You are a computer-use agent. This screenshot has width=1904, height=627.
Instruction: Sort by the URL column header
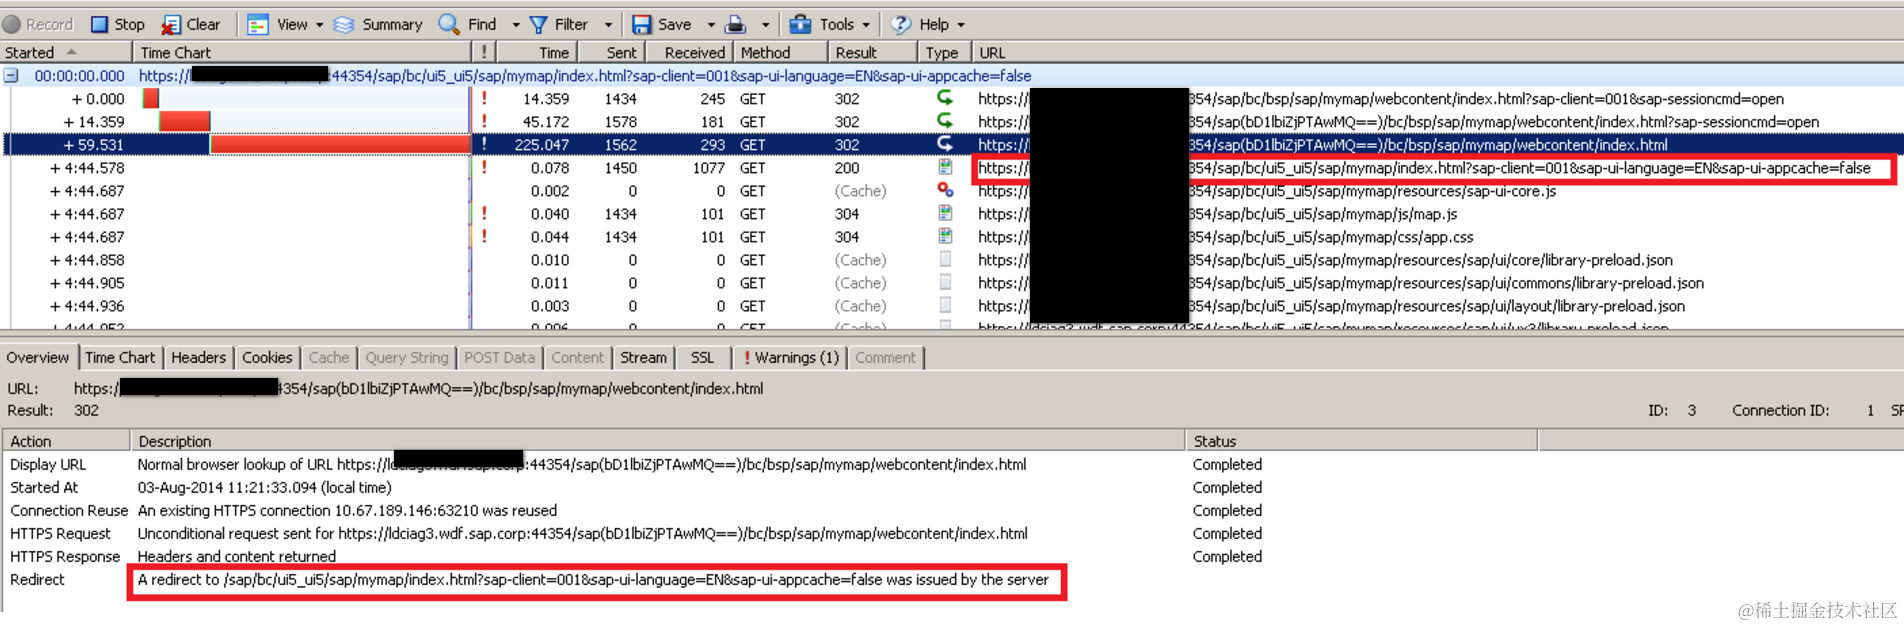tap(1438, 52)
